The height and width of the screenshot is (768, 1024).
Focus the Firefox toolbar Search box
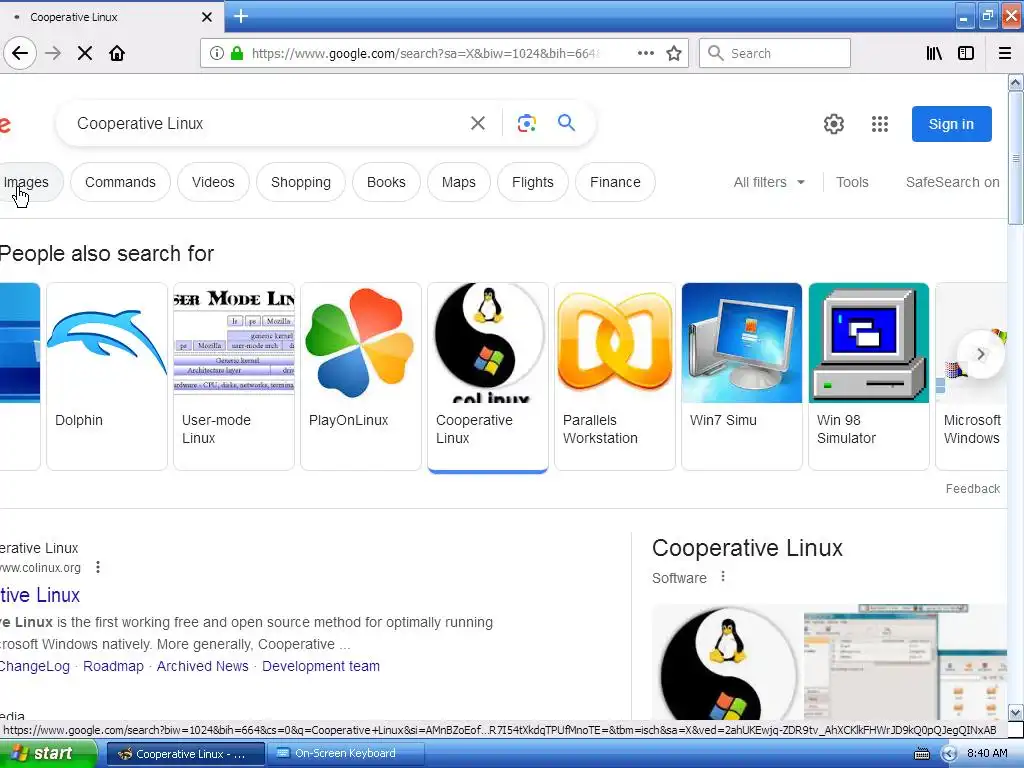(775, 53)
